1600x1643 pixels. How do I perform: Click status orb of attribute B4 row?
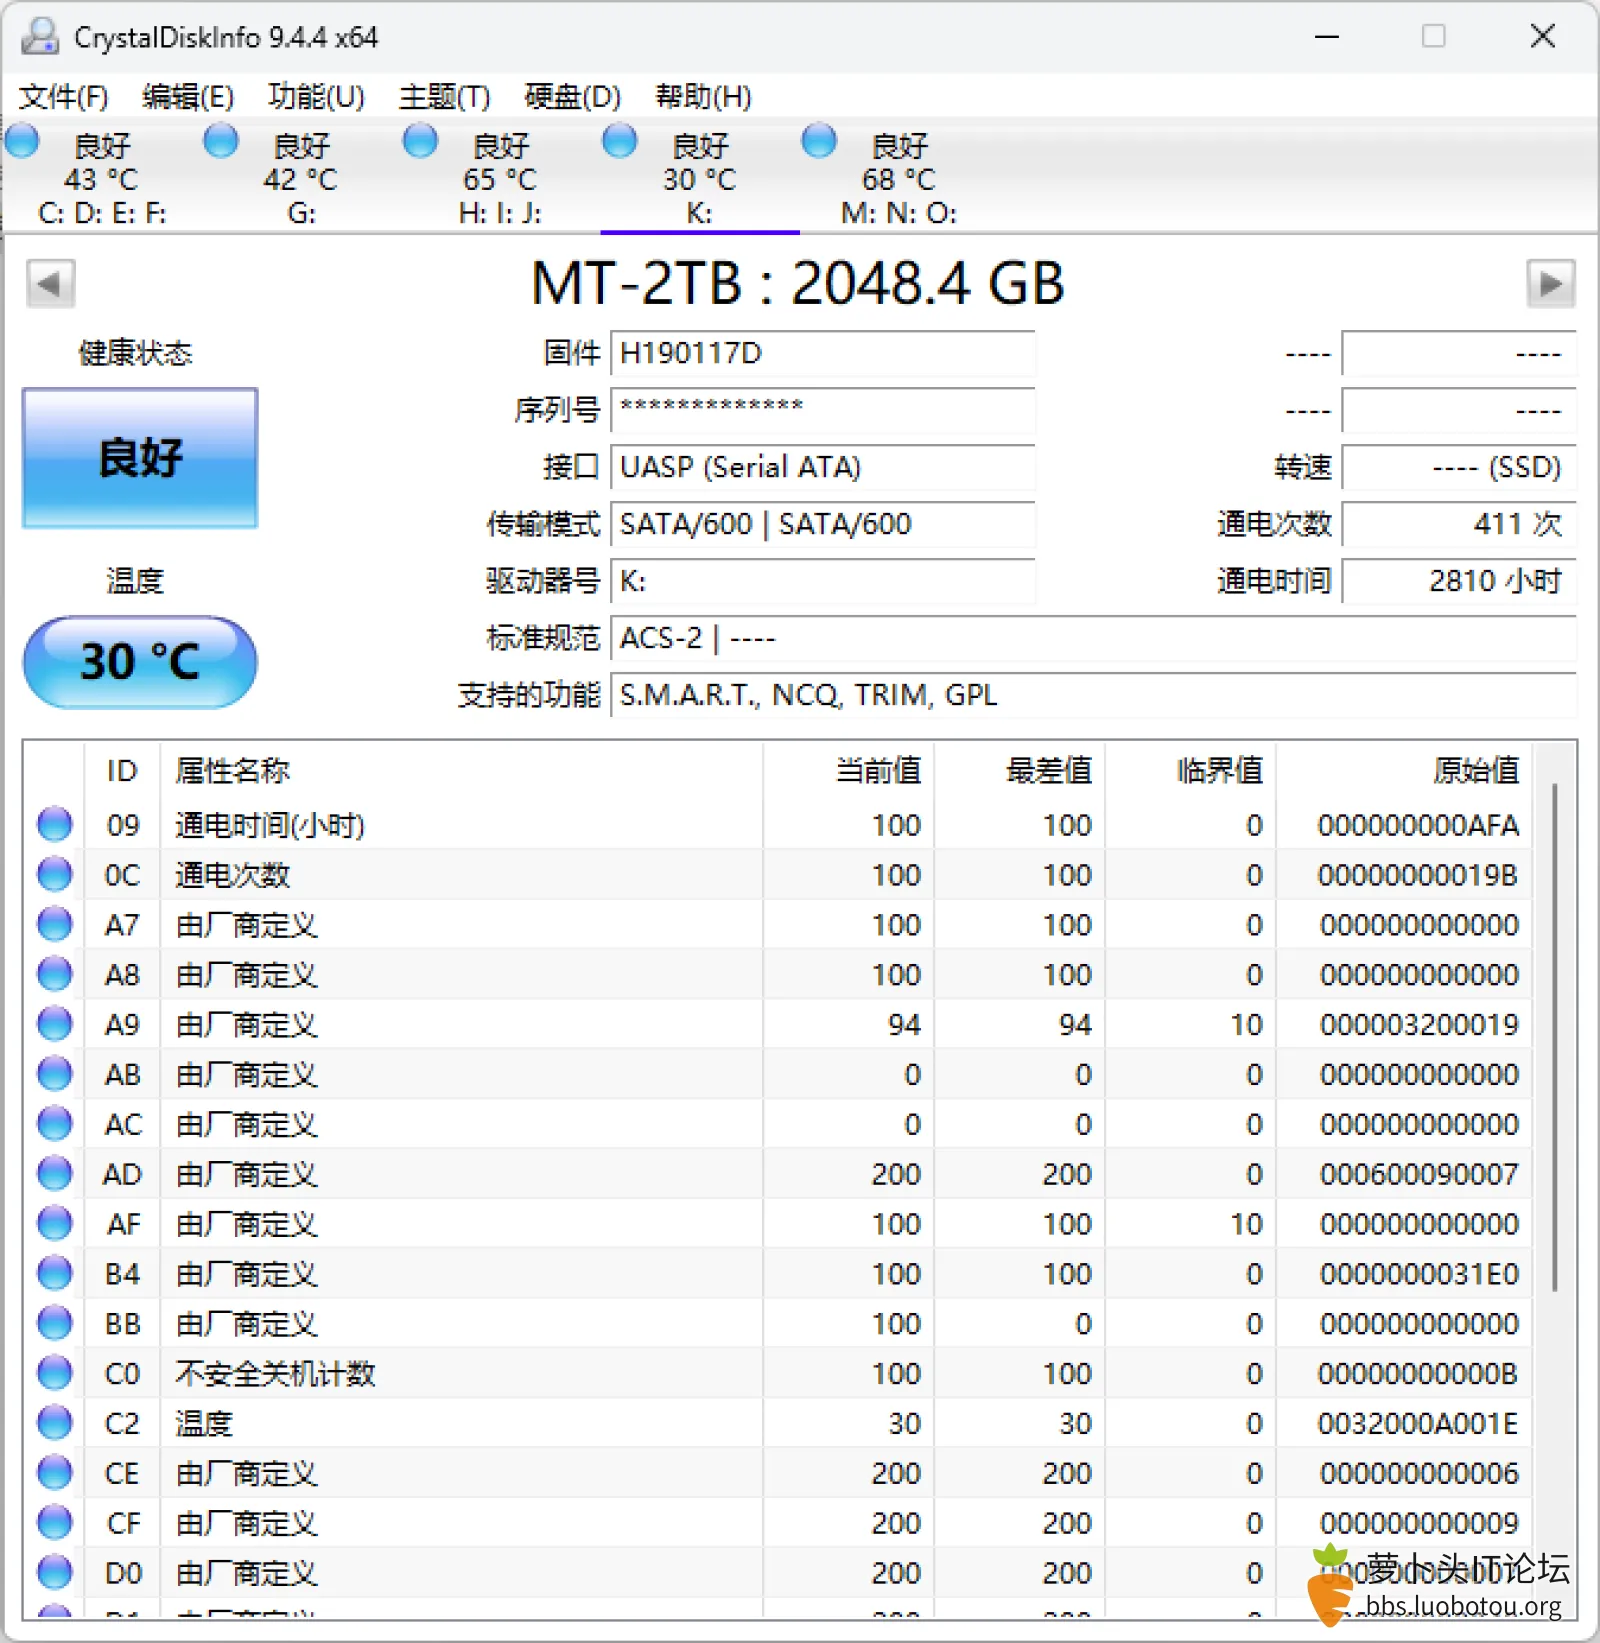[x=55, y=1273]
